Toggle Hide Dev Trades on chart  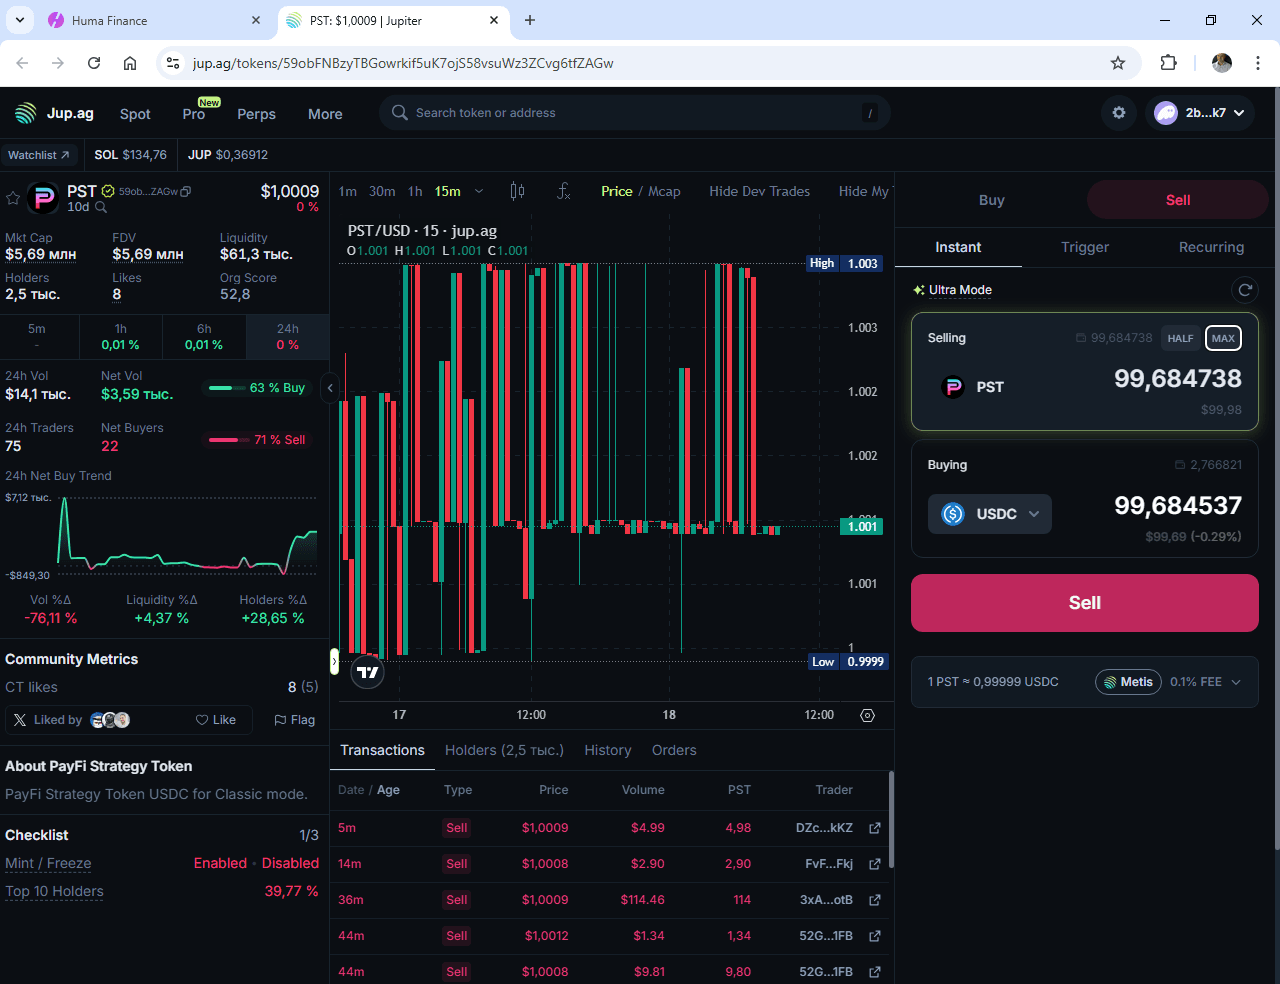759,191
